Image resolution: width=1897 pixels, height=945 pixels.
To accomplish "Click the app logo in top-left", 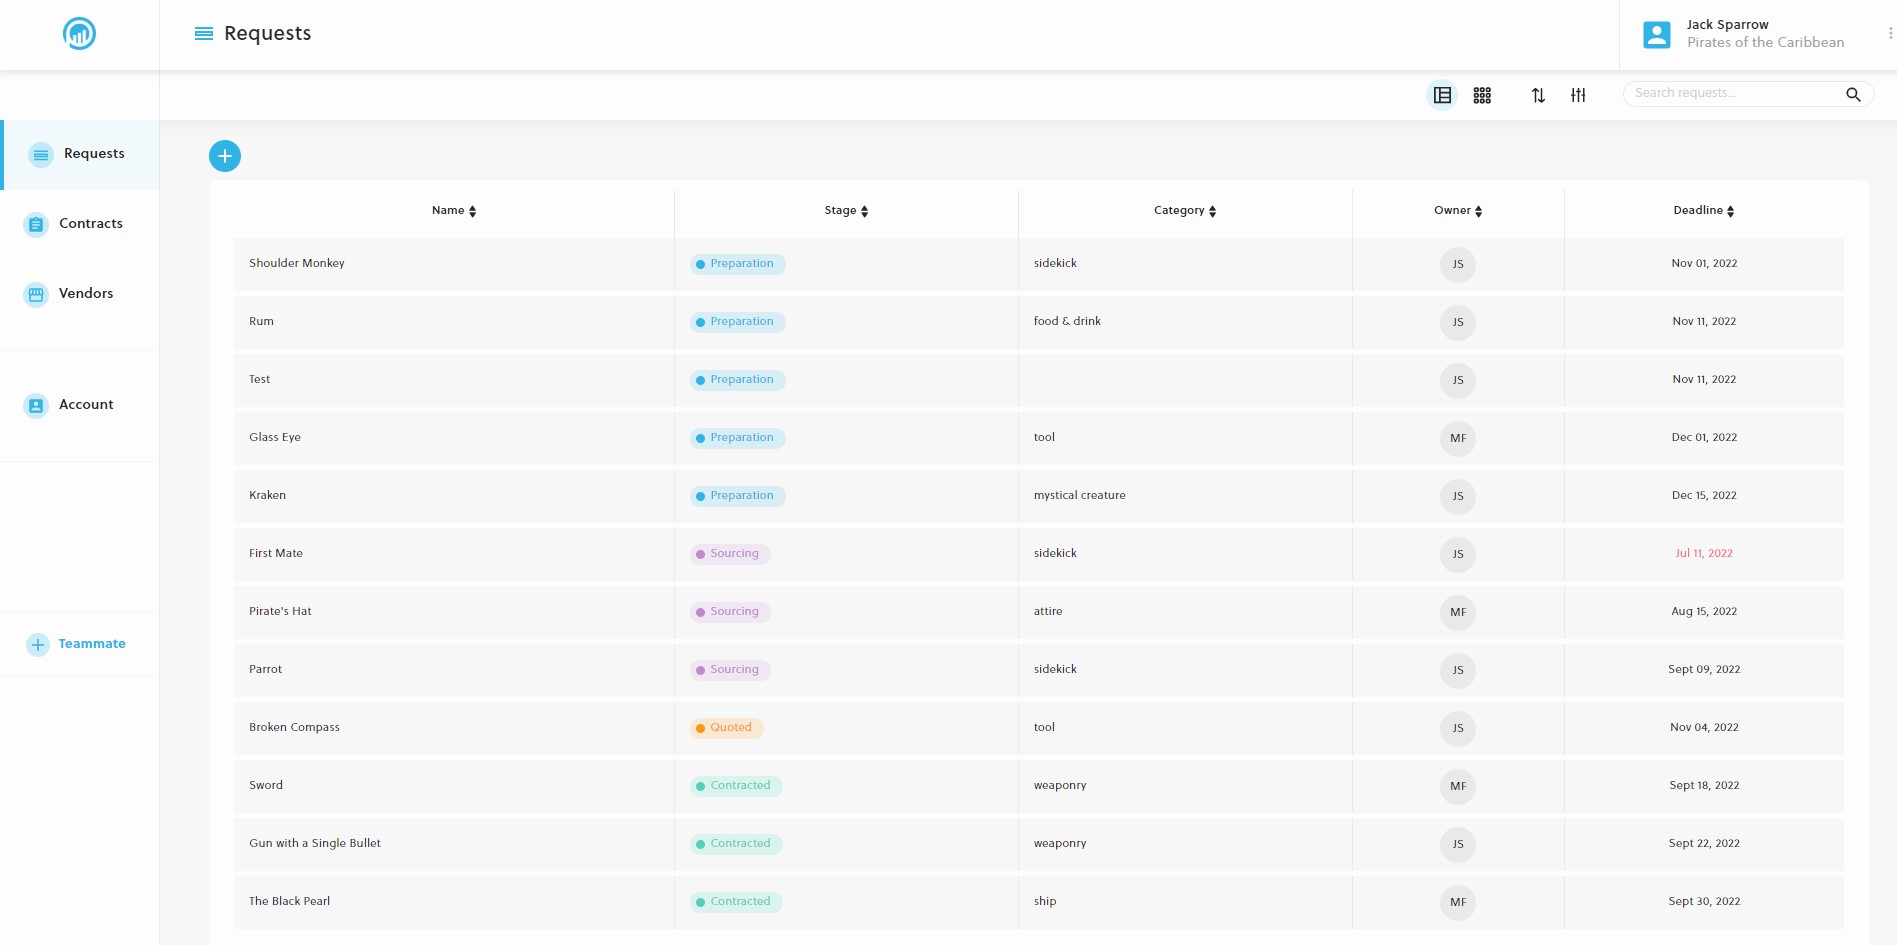I will click(79, 34).
